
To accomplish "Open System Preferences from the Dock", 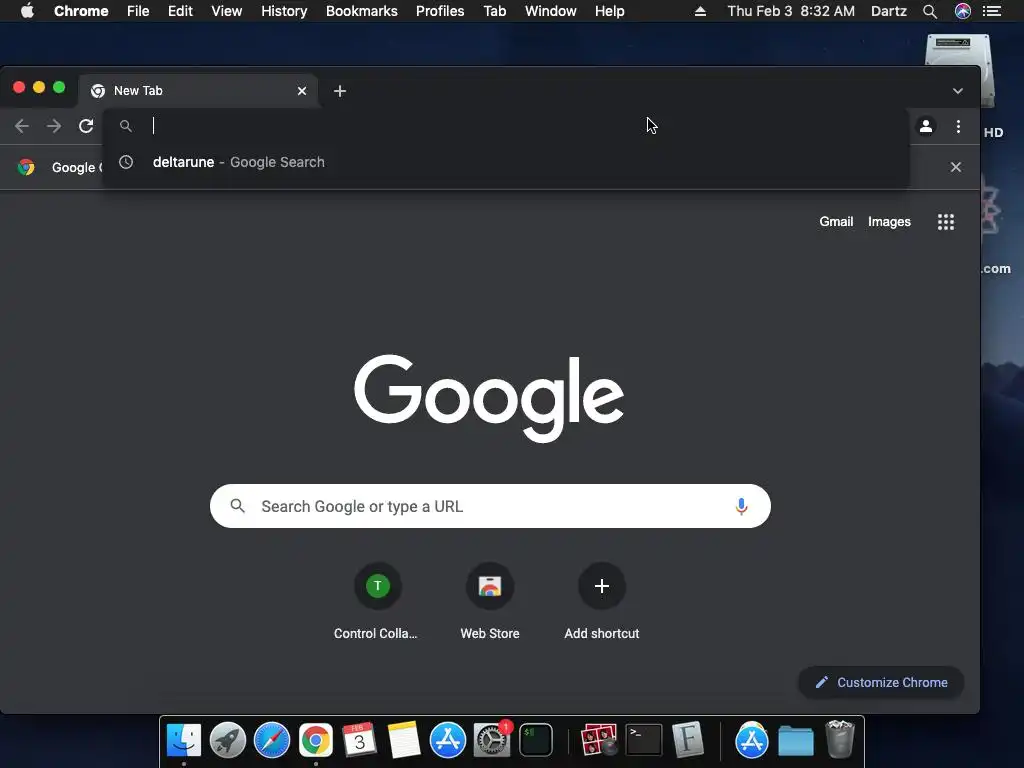I will 492,740.
